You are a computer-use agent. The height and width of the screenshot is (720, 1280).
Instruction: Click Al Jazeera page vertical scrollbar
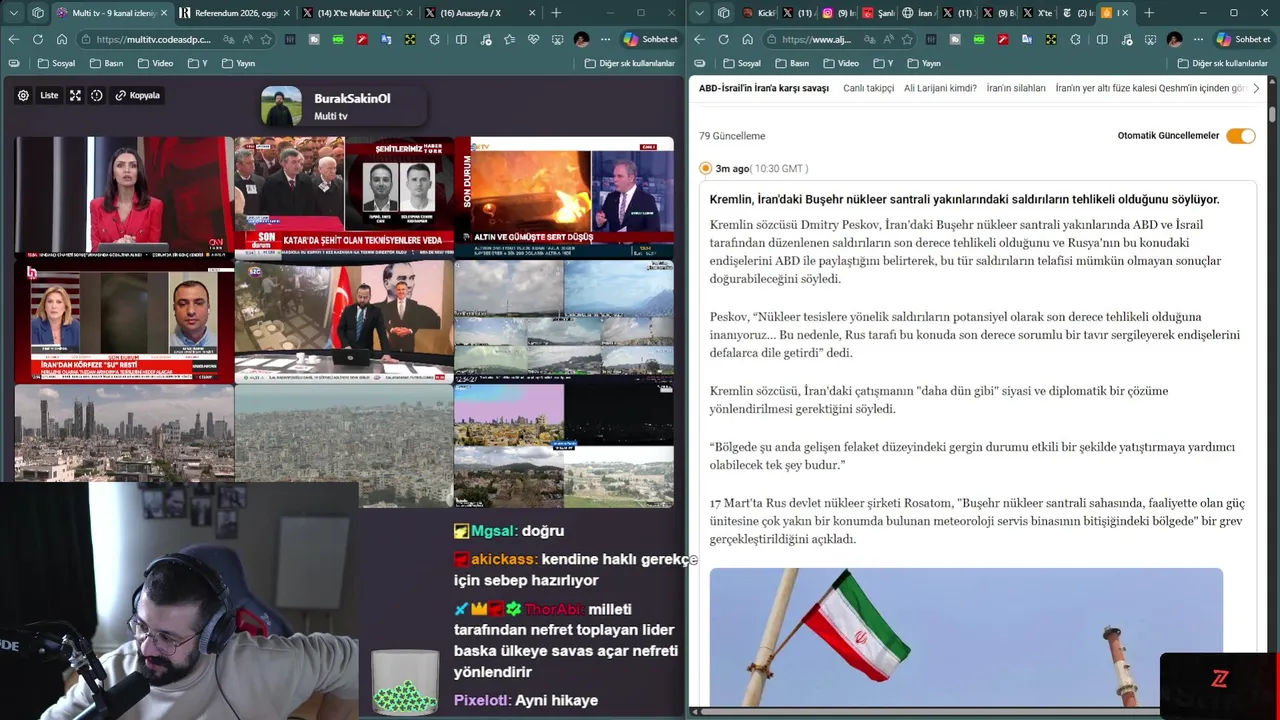tap(1272, 113)
